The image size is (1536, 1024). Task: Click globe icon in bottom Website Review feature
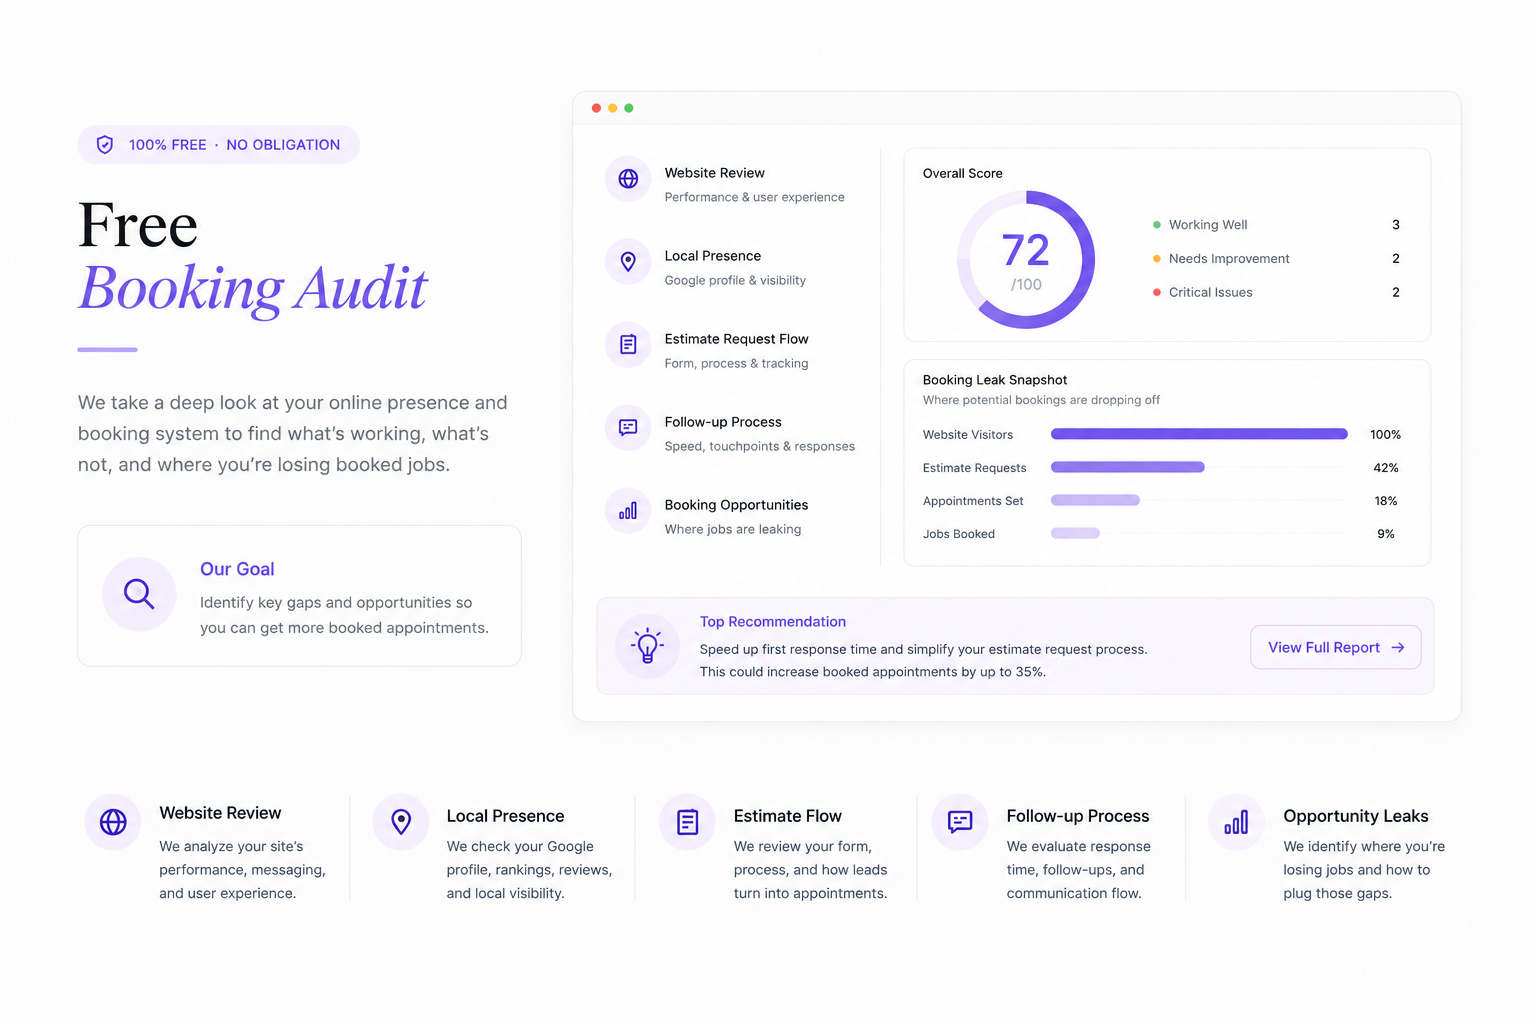[x=113, y=822]
